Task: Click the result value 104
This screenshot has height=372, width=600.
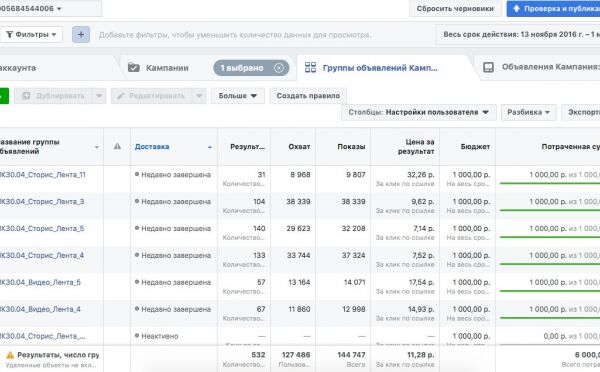Action: pyautogui.click(x=259, y=201)
